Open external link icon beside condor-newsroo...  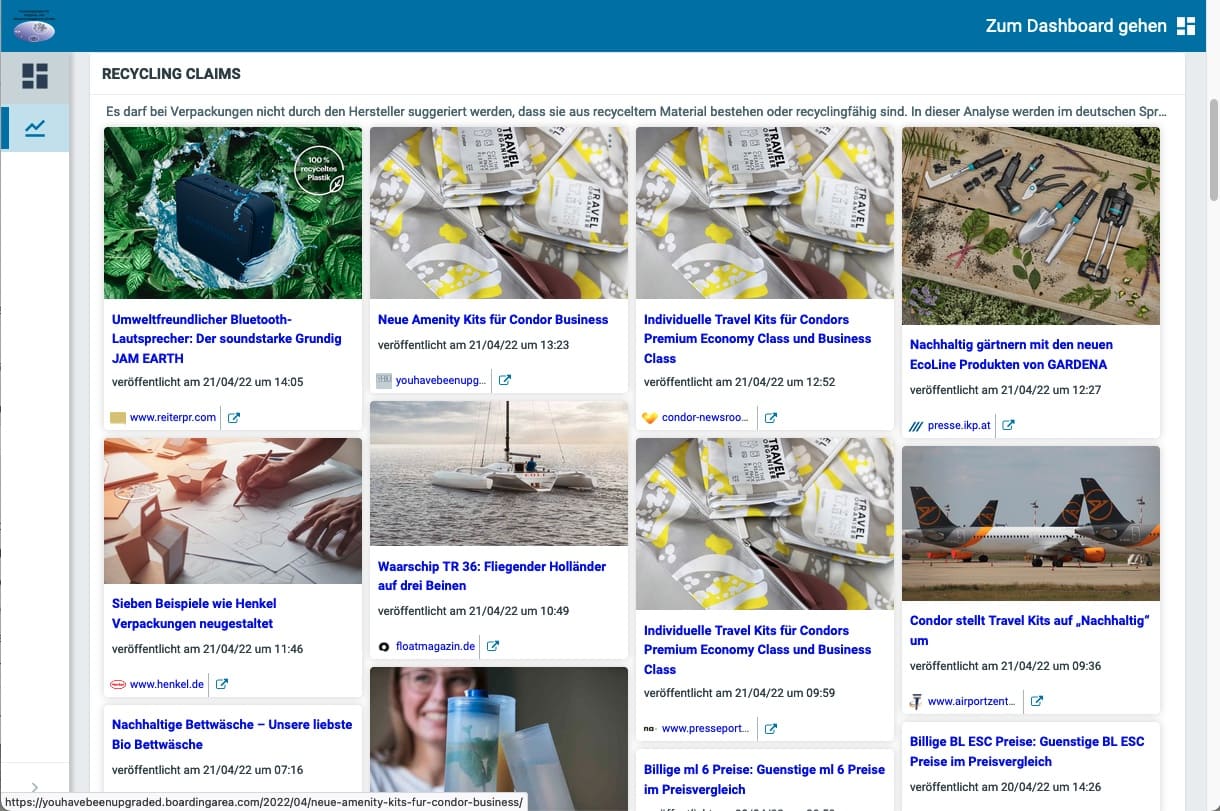tap(771, 418)
